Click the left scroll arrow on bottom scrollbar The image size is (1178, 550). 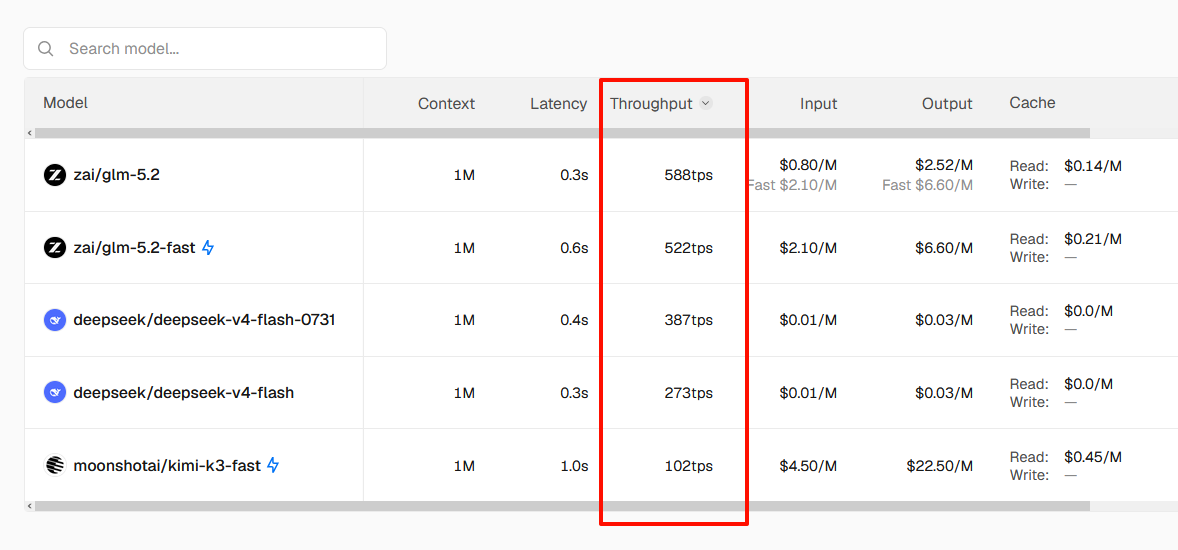pos(29,506)
